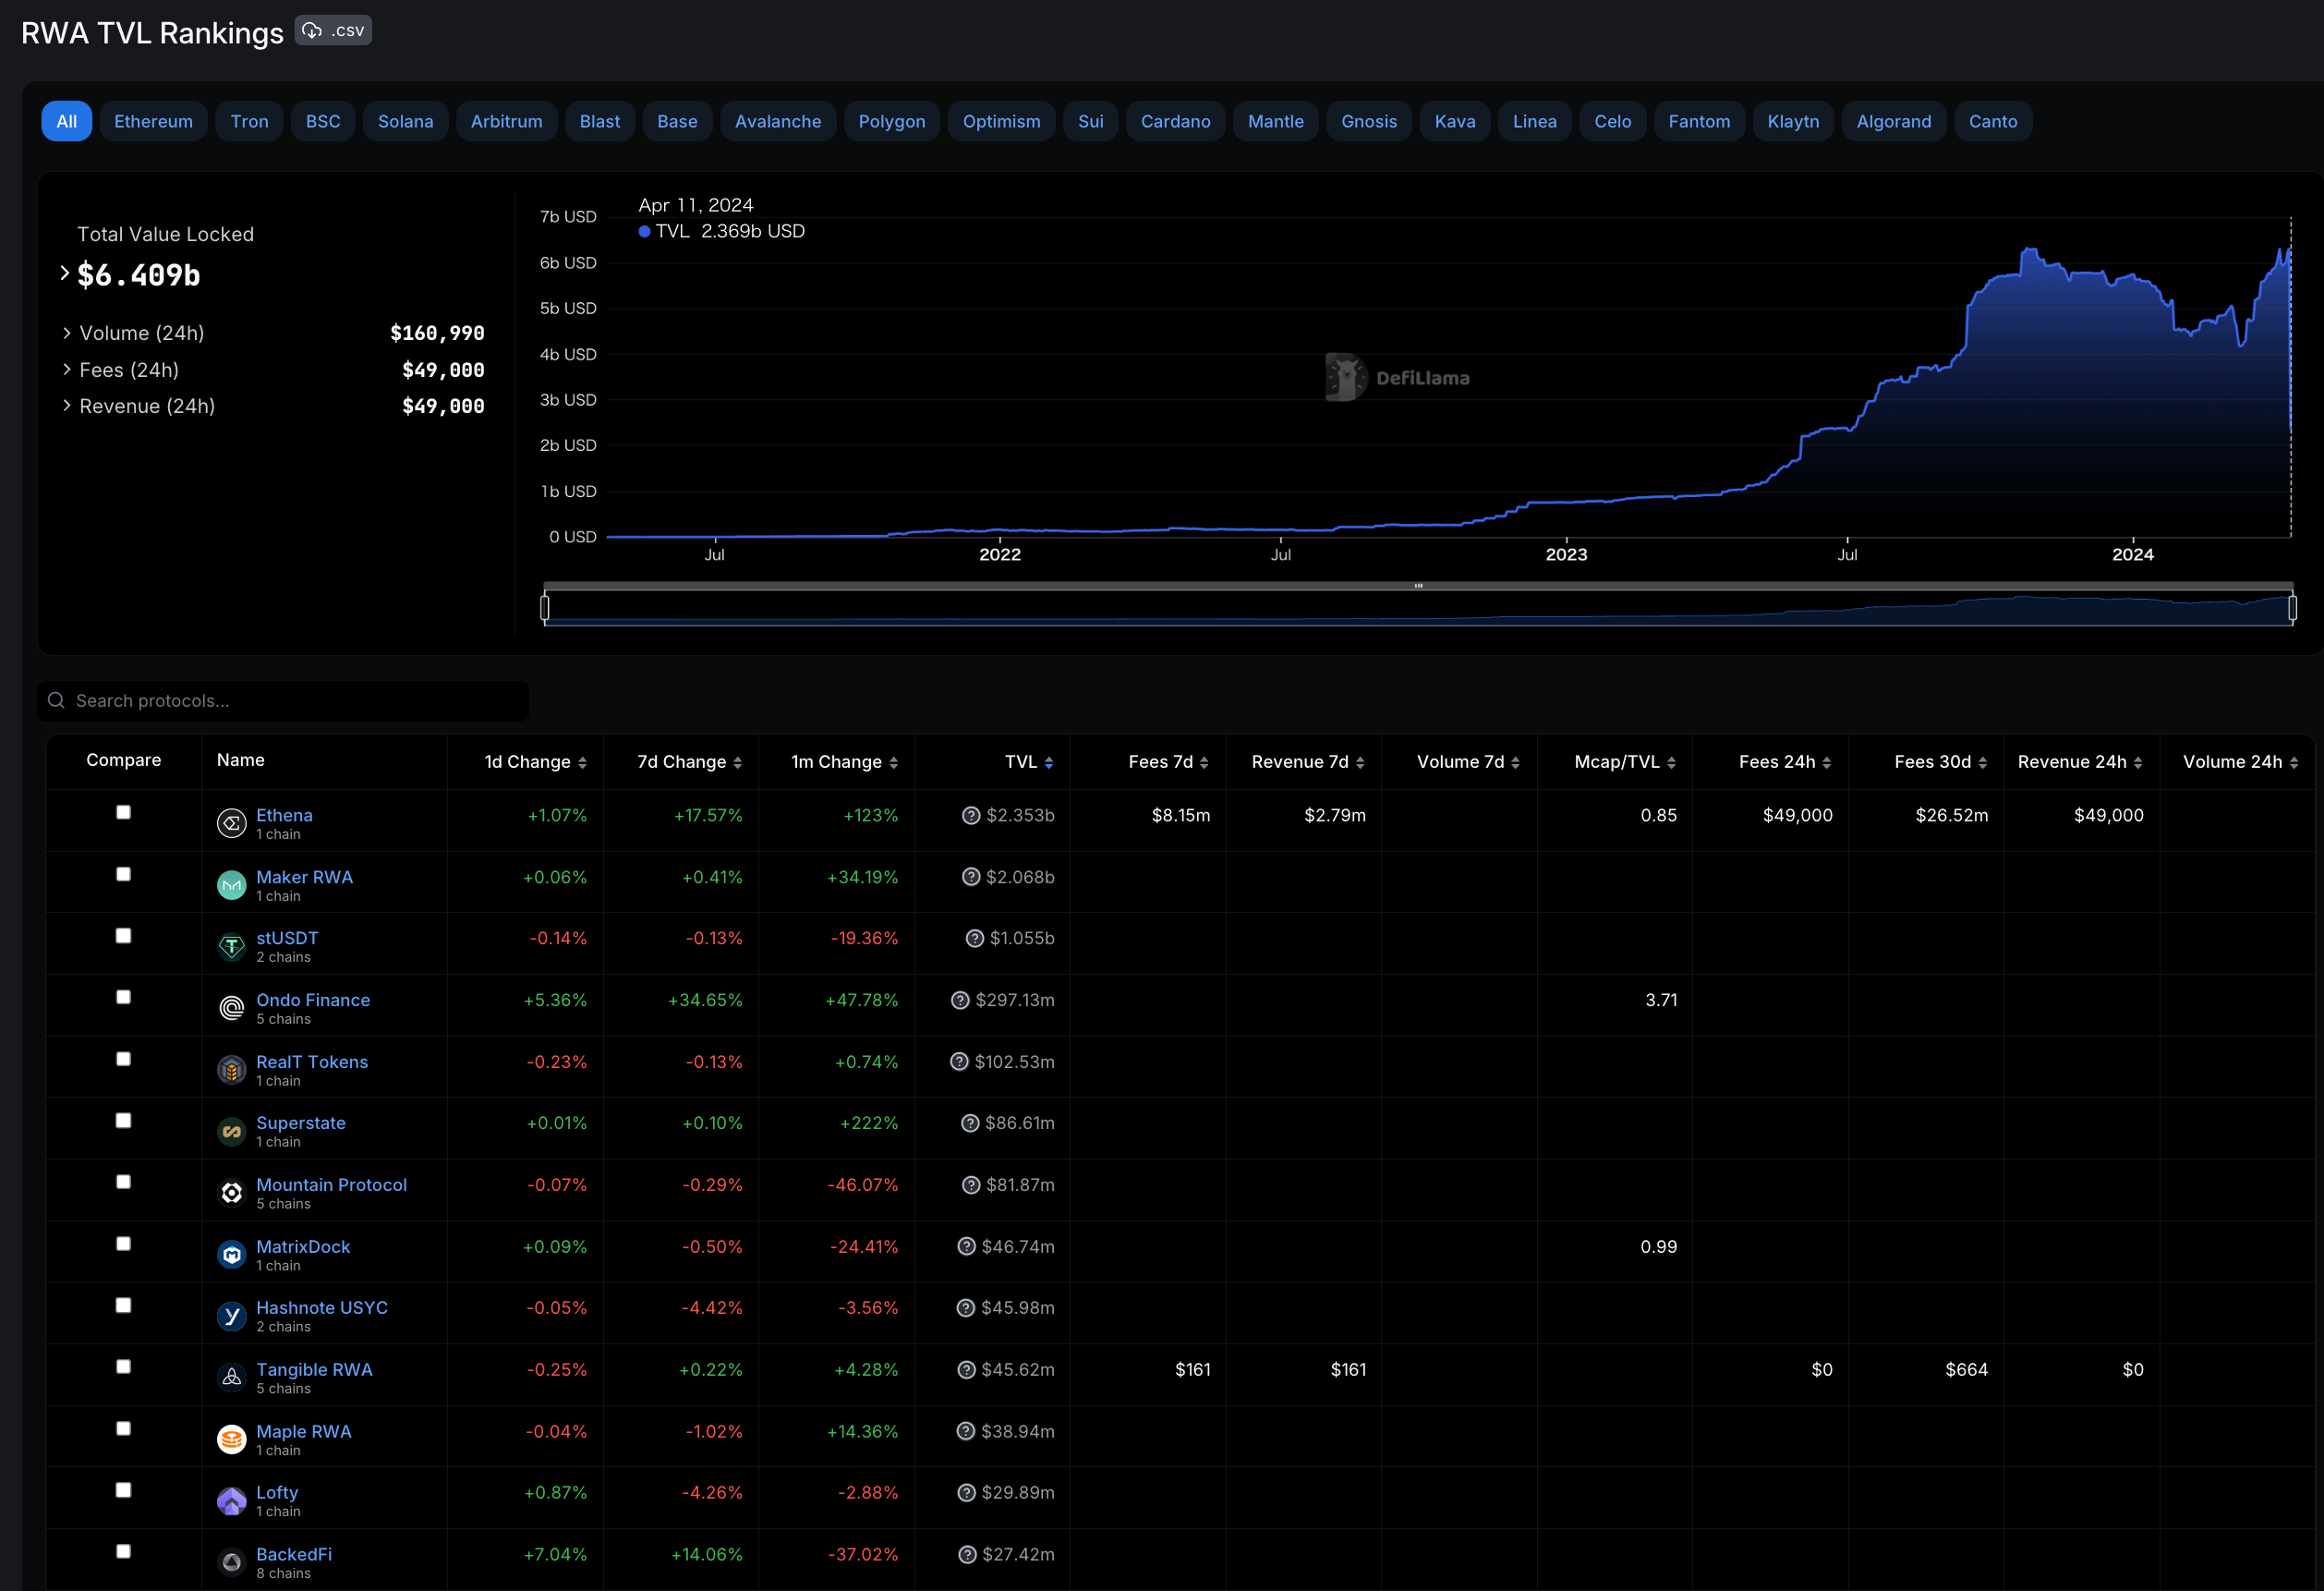Viewport: 2324px width, 1591px height.
Task: Click the chart zoom range bar top grip
Action: point(1418,586)
